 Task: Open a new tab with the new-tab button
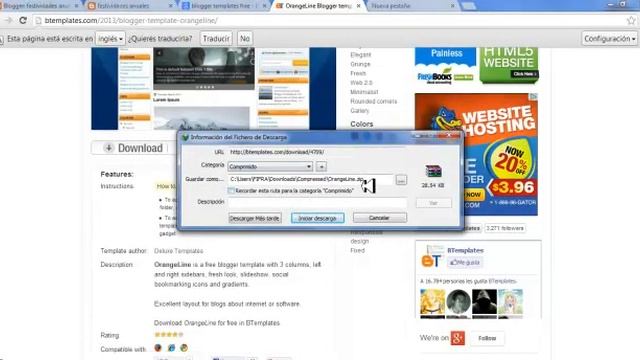coord(468,6)
